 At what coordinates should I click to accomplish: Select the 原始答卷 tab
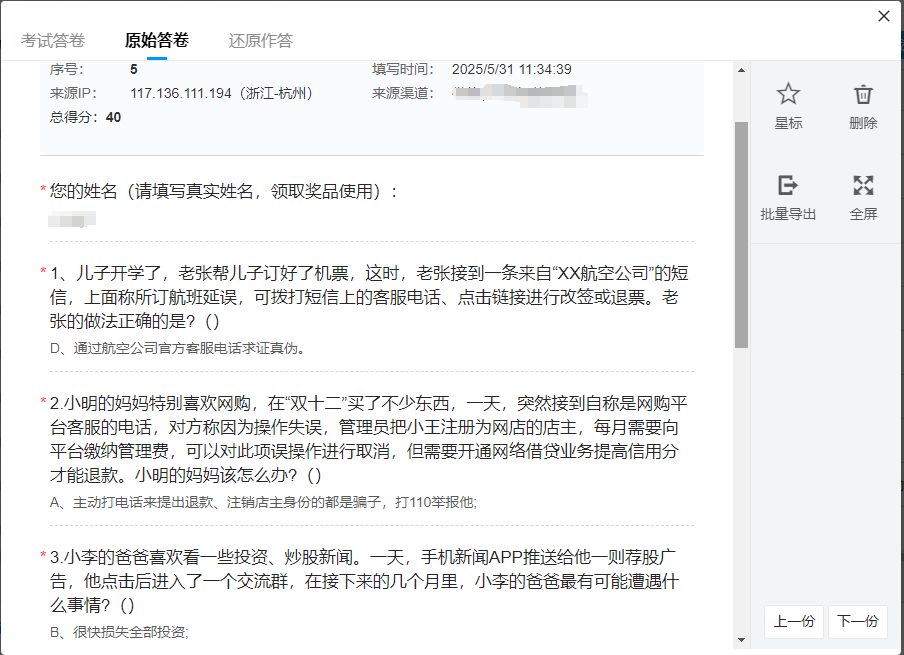point(157,40)
